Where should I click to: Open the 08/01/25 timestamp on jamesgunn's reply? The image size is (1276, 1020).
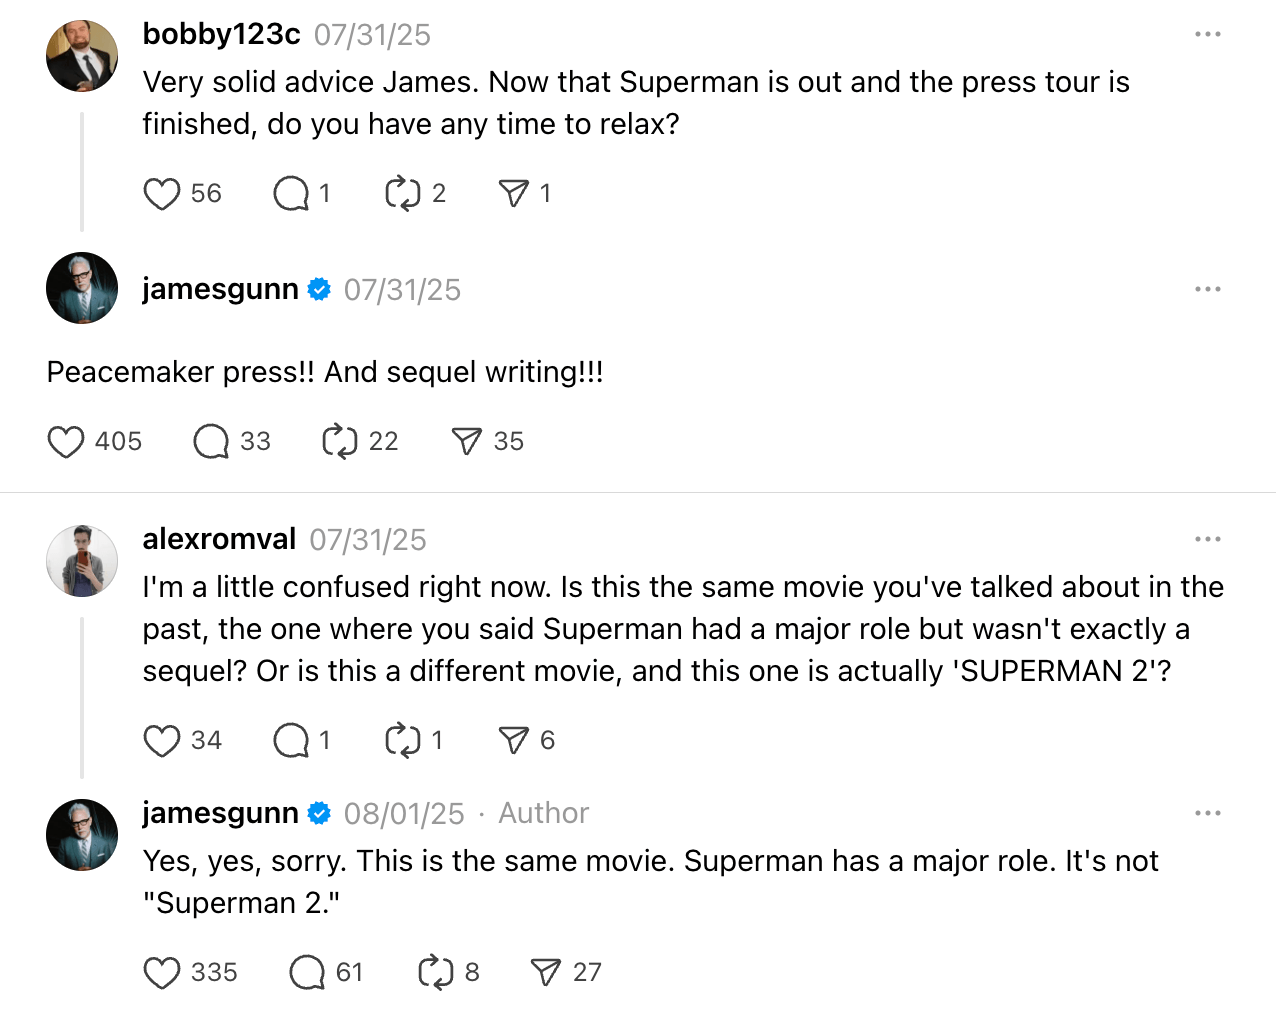[404, 814]
